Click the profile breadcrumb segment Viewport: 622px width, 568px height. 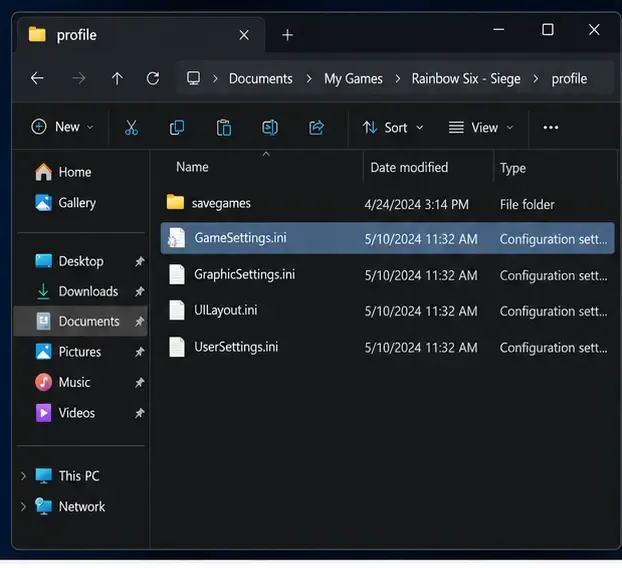click(x=569, y=79)
